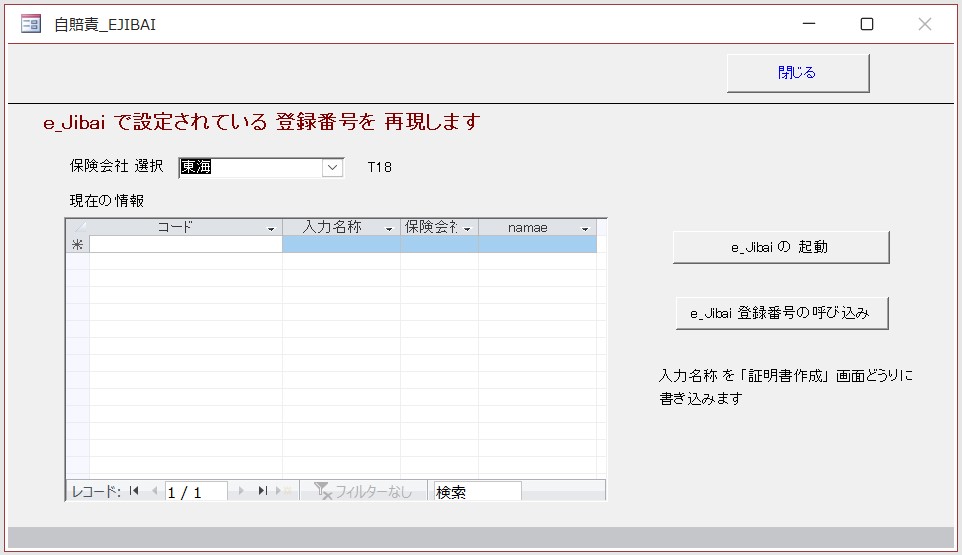This screenshot has width=962, height=555.
Task: Click the 保険会社 選択 label
Action: 117,166
